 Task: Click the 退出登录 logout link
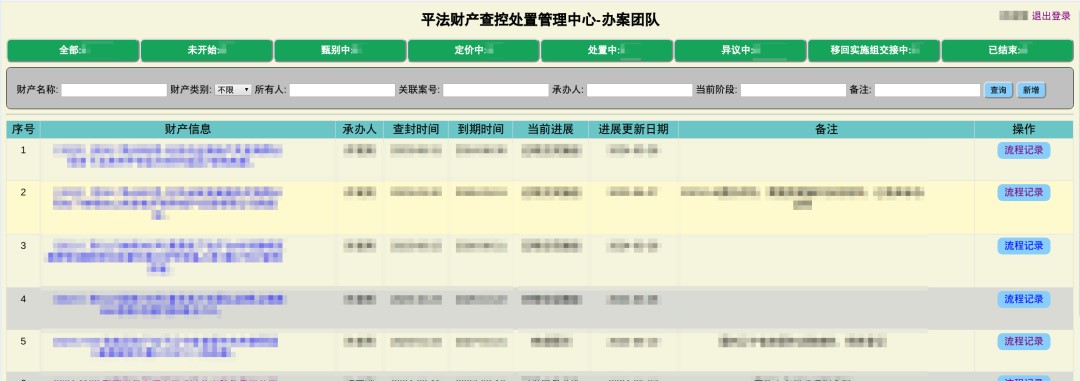coord(1050,16)
